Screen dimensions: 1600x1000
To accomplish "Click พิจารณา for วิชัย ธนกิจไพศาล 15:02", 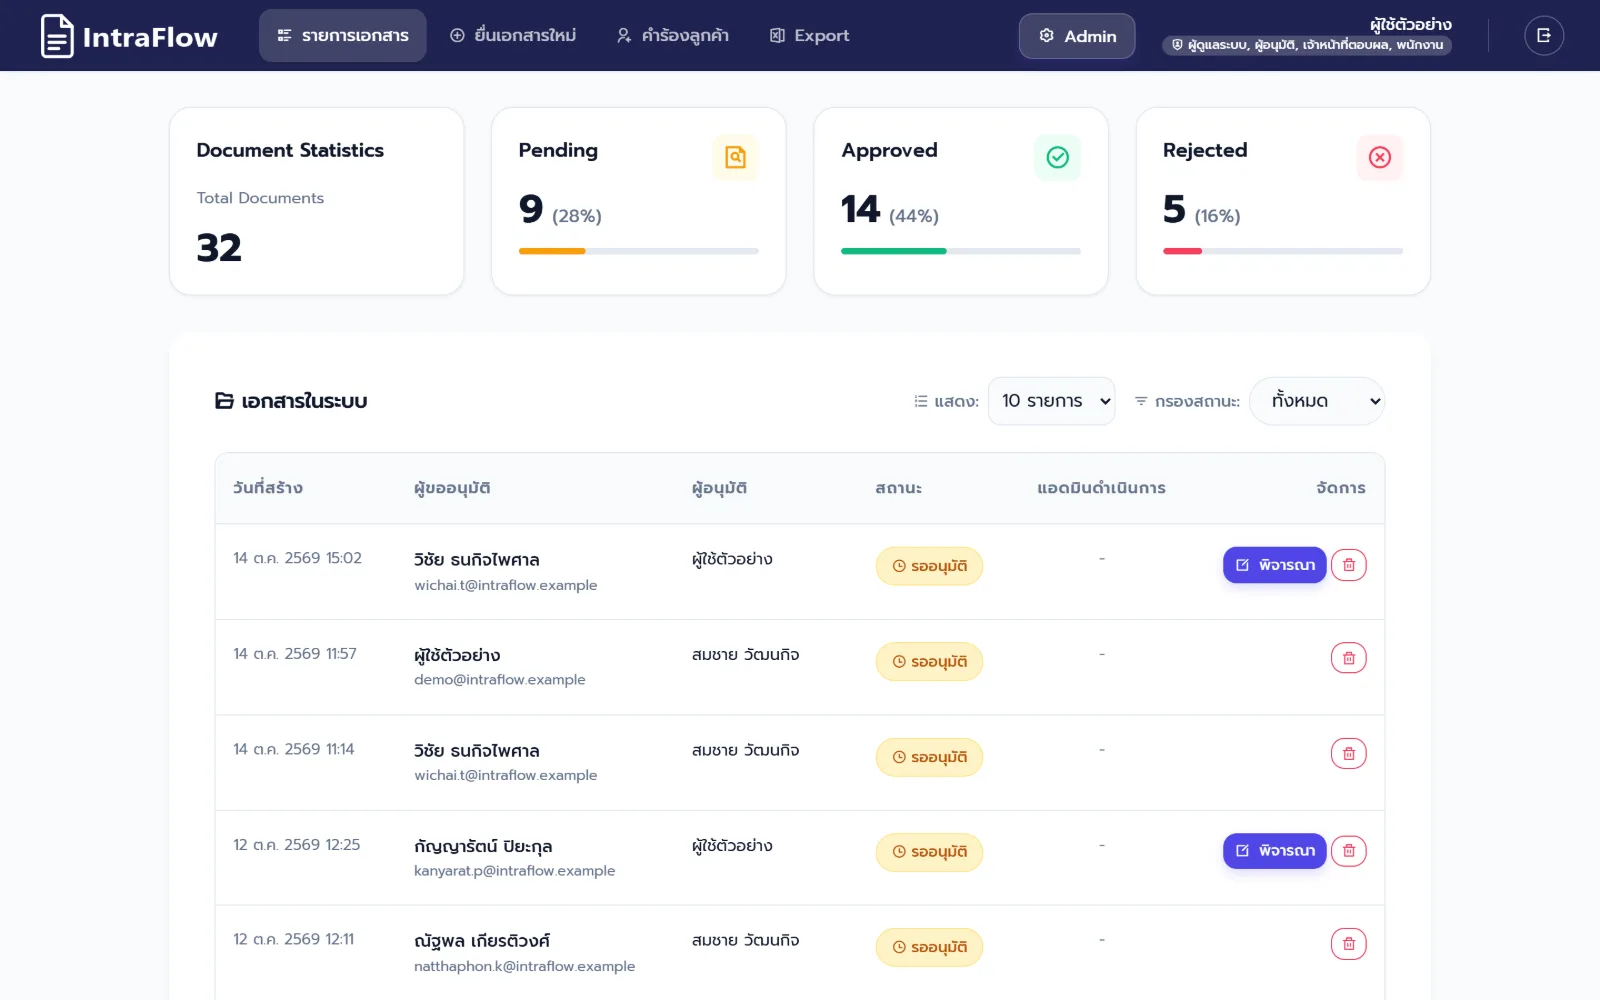I will 1275,565.
